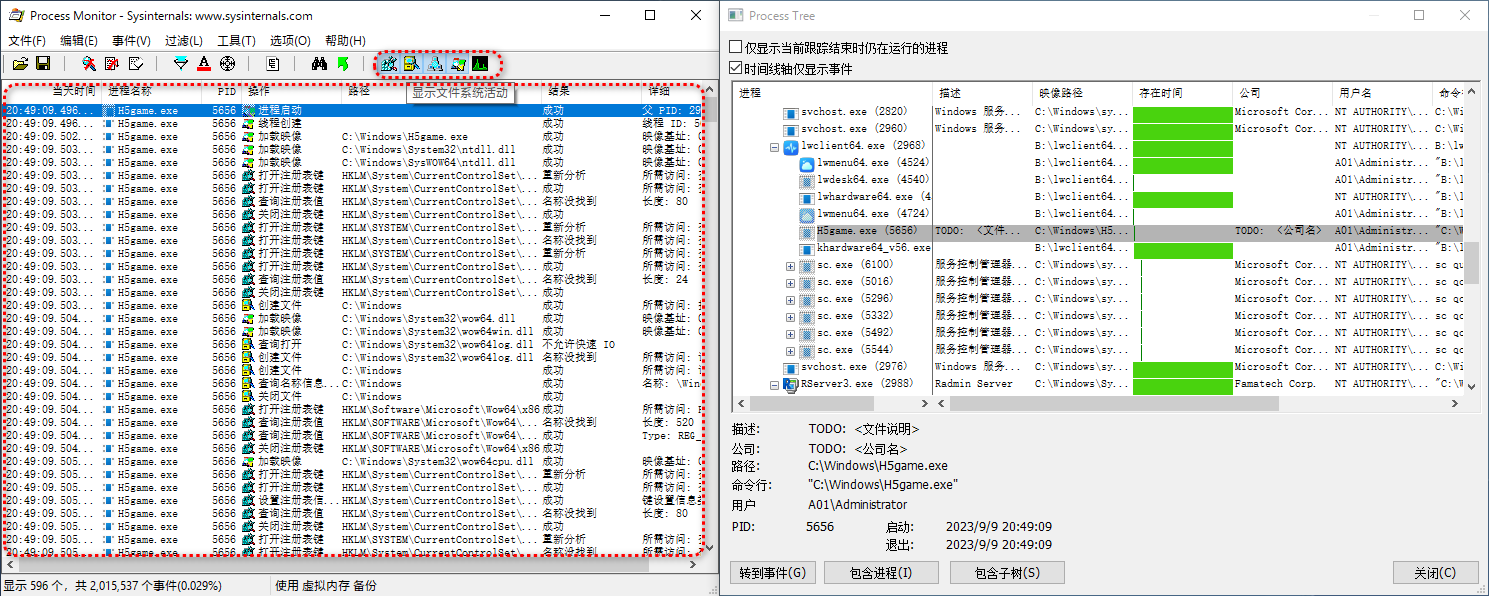The width and height of the screenshot is (1489, 596).
Task: Expand the sc.exe (5332) tree node
Action: pyautogui.click(x=791, y=316)
